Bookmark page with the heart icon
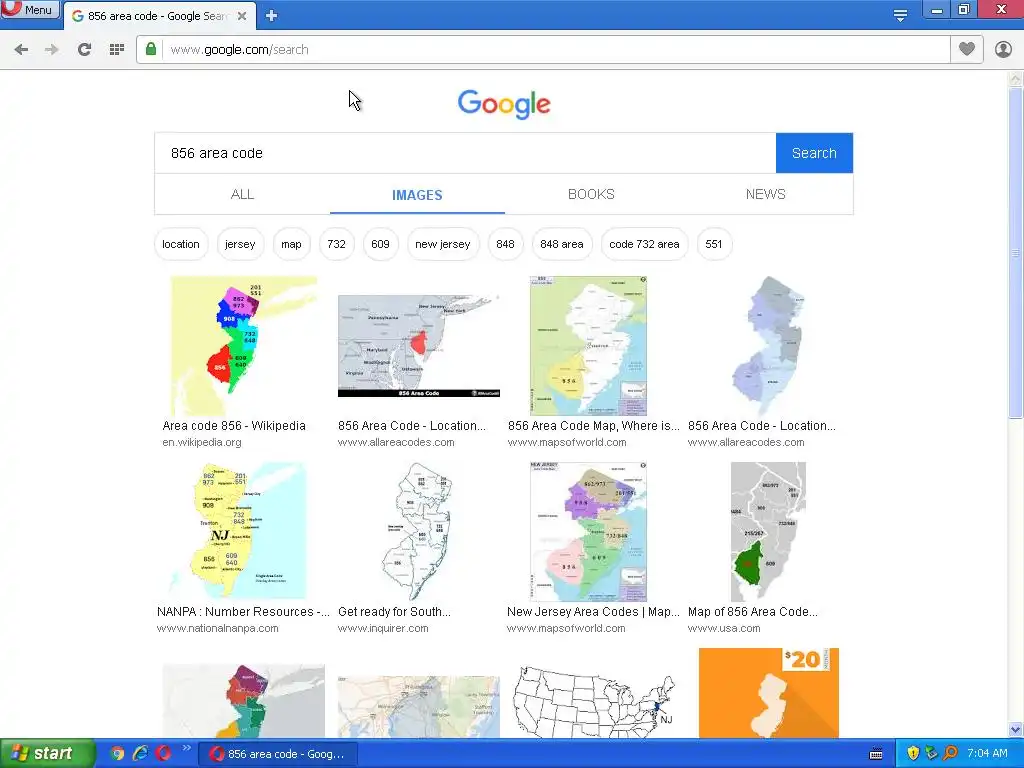The image size is (1024, 768). pos(967,49)
